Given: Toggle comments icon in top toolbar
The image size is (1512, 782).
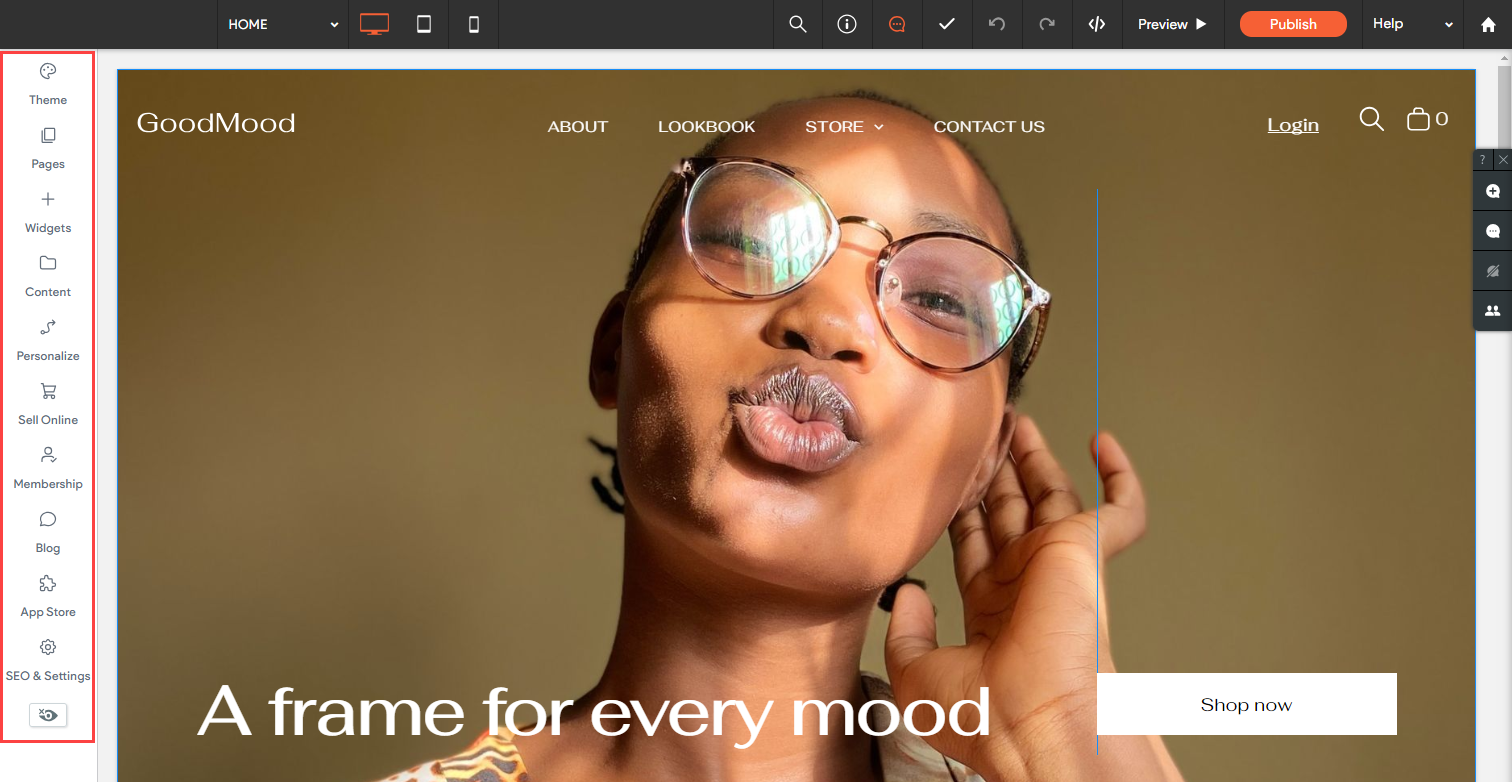Looking at the screenshot, I should click(x=897, y=24).
